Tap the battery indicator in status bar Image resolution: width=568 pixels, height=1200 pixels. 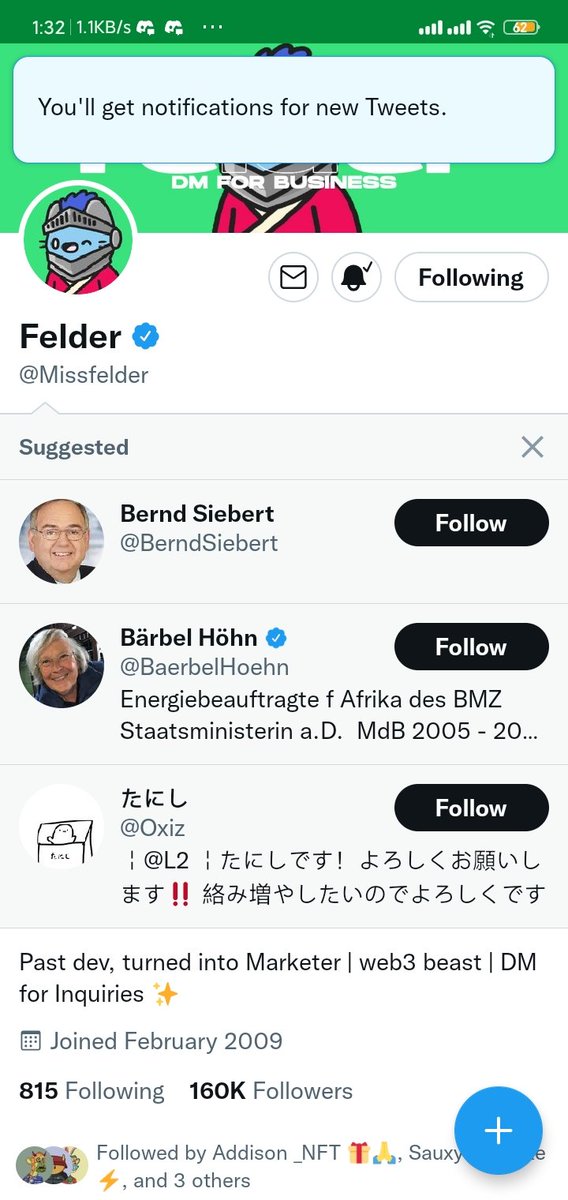pos(521,27)
